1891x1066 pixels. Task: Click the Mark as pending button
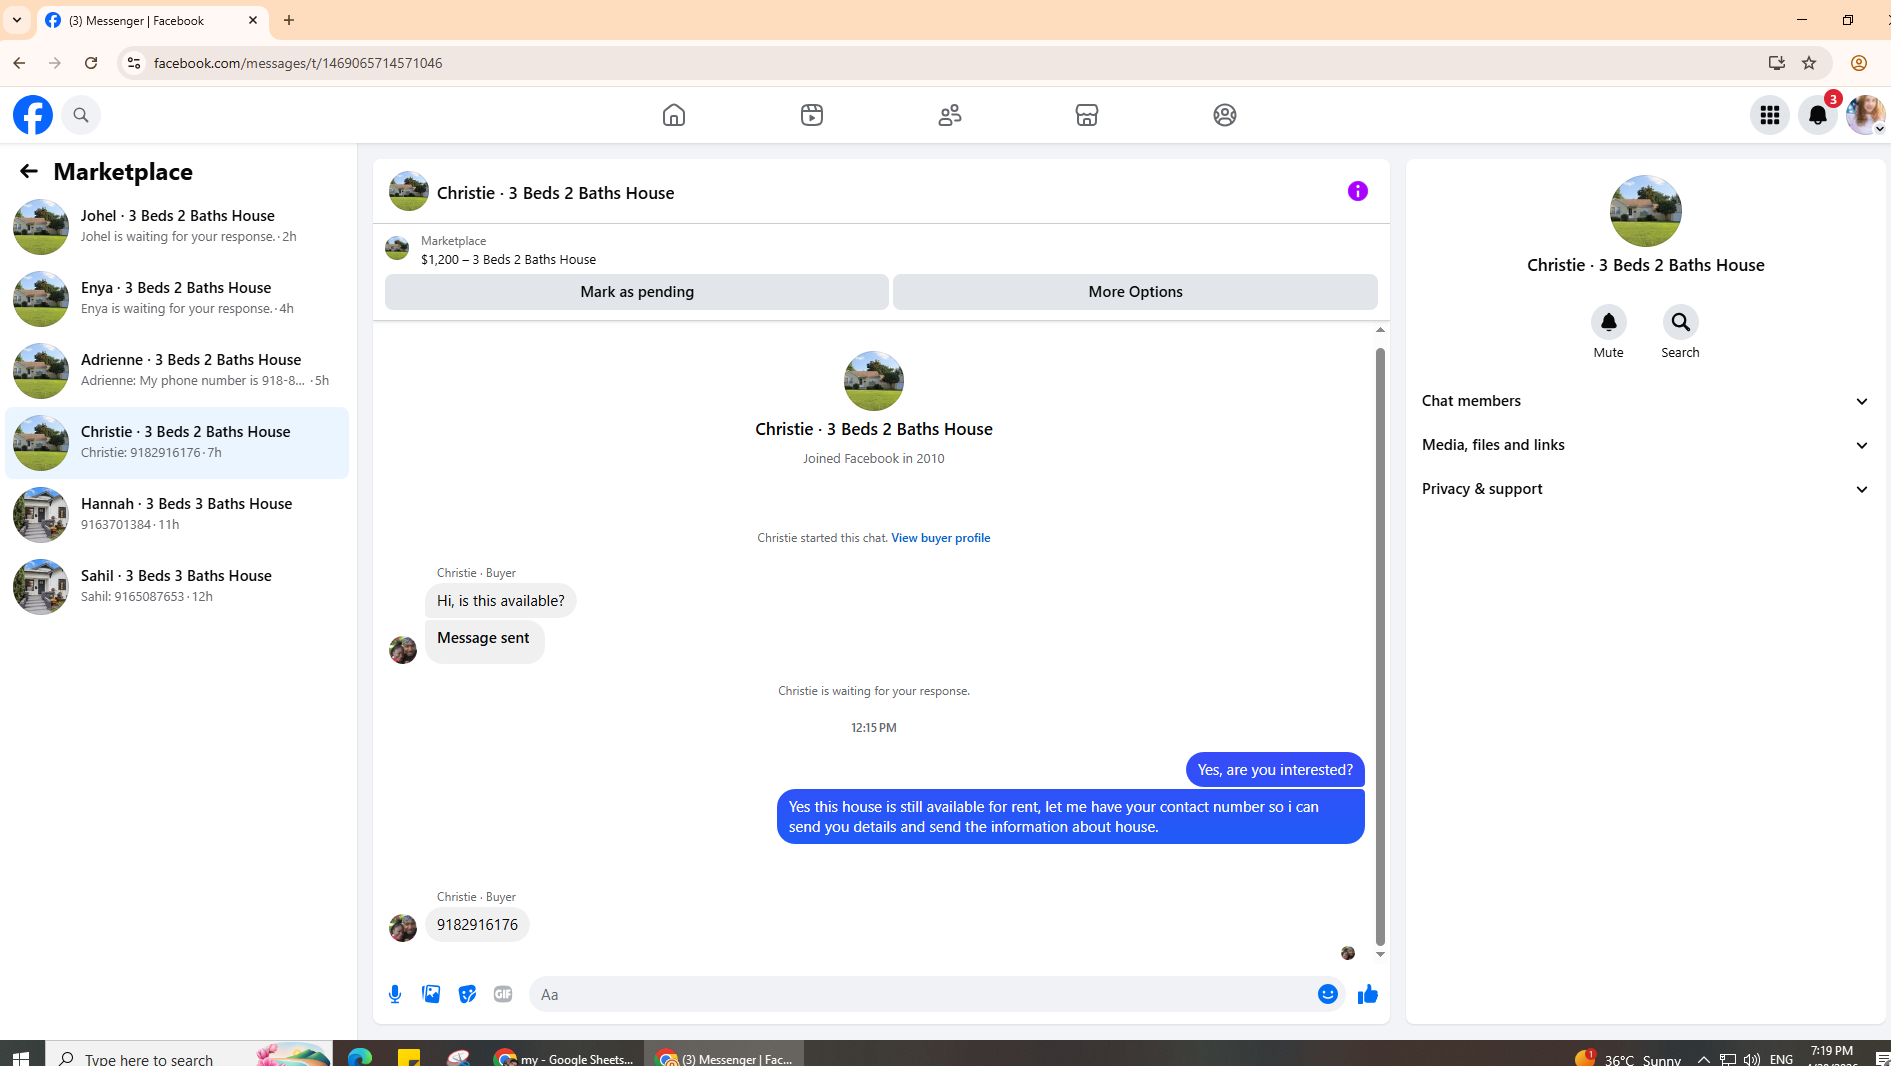[x=637, y=292]
